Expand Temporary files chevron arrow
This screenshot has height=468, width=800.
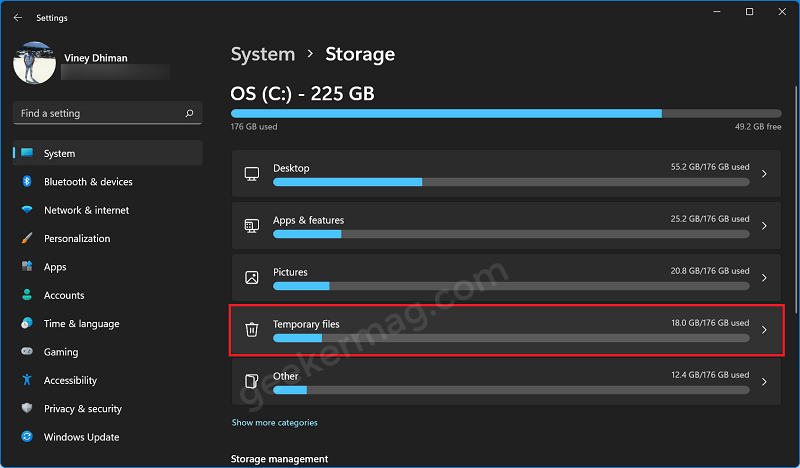click(764, 330)
